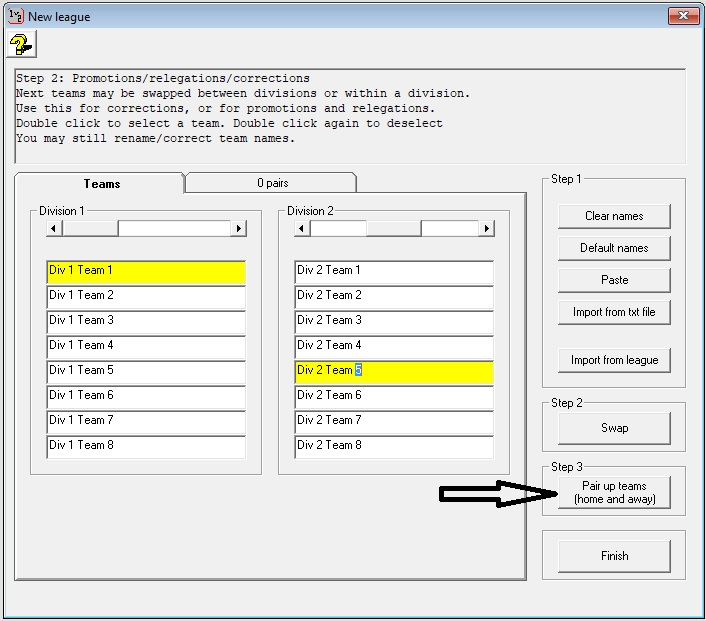Open Import from txt file

(x=614, y=312)
